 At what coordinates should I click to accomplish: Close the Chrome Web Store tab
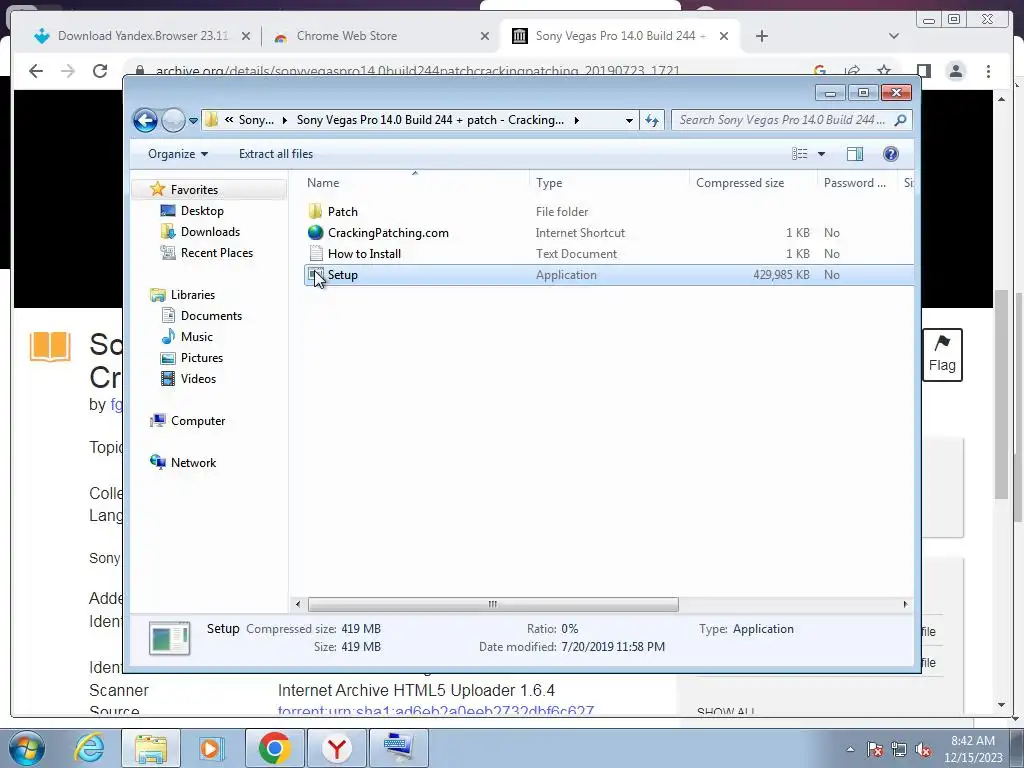pyautogui.click(x=485, y=36)
